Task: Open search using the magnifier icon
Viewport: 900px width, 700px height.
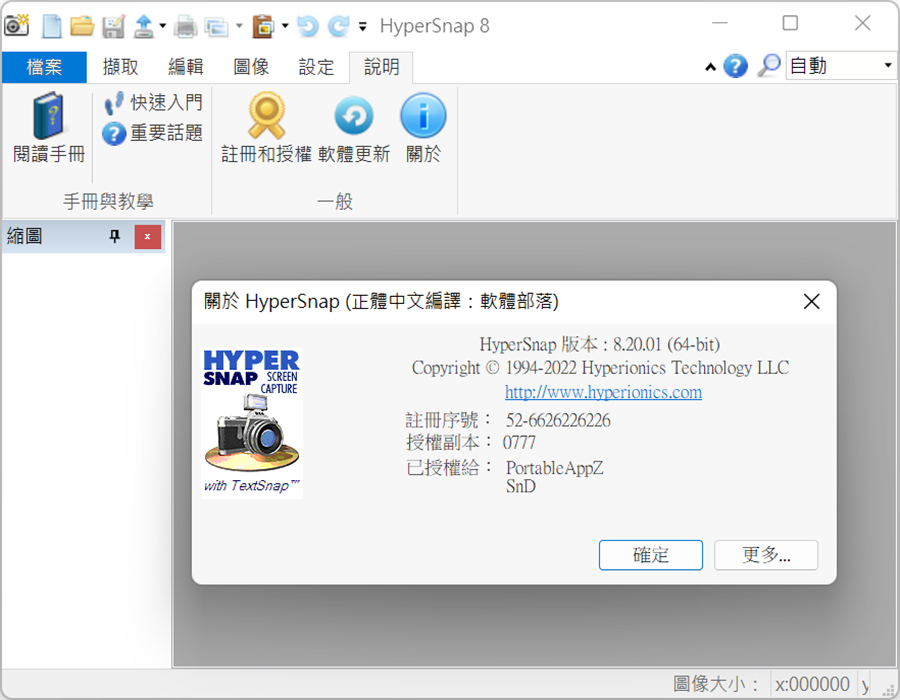Action: point(767,65)
